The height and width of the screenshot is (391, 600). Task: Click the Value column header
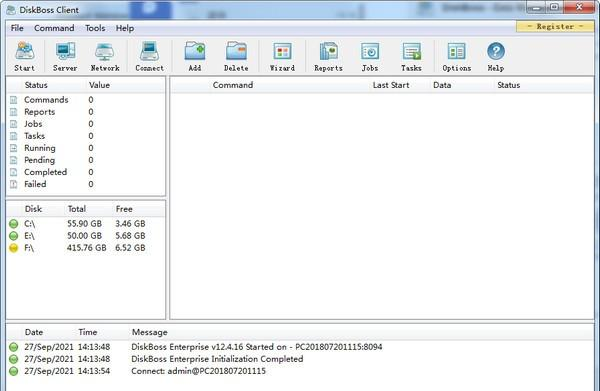(99, 85)
